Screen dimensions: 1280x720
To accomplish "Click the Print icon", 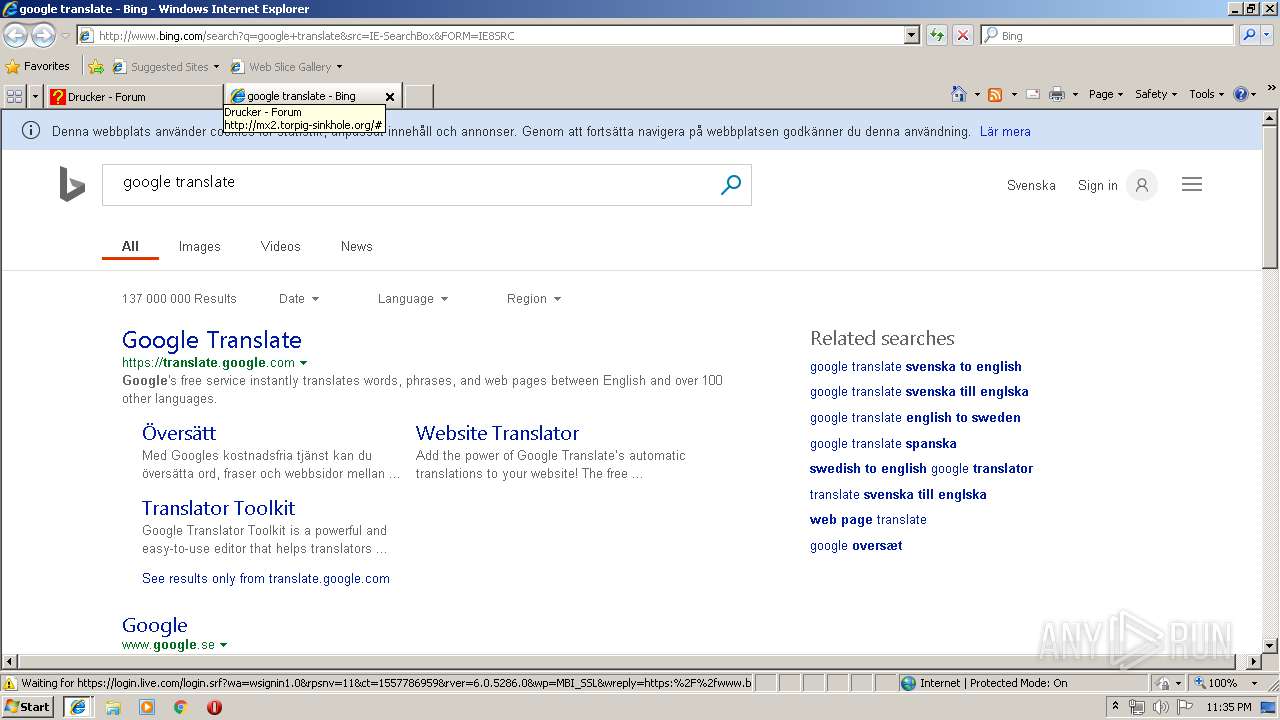I will tap(1057, 94).
